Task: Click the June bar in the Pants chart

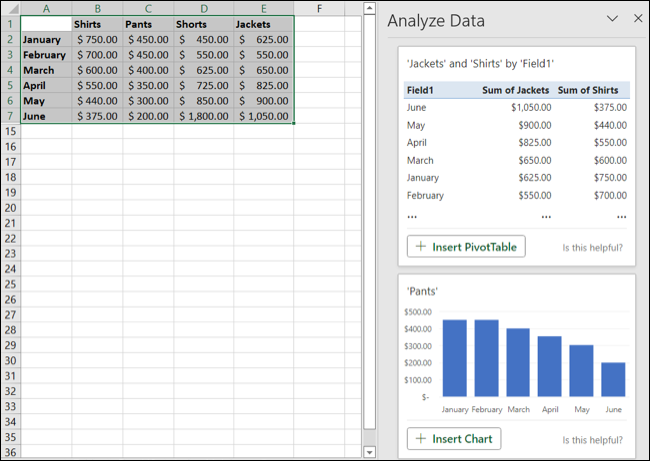Action: (613, 379)
